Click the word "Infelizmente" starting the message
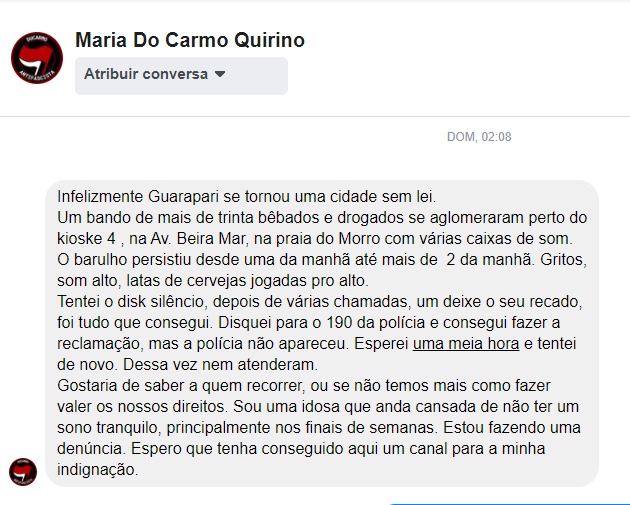Image resolution: width=630 pixels, height=505 pixels. pyautogui.click(x=101, y=196)
